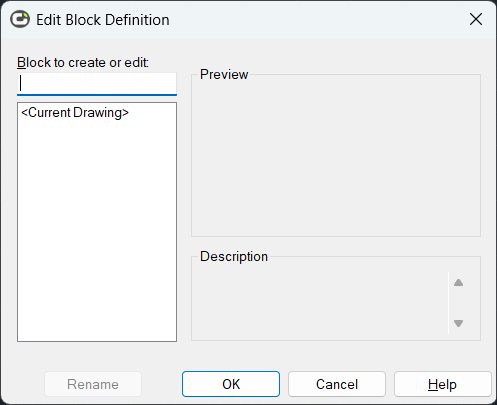This screenshot has height=405, width=497.
Task: Click inside the Description text box
Action: coord(320,302)
